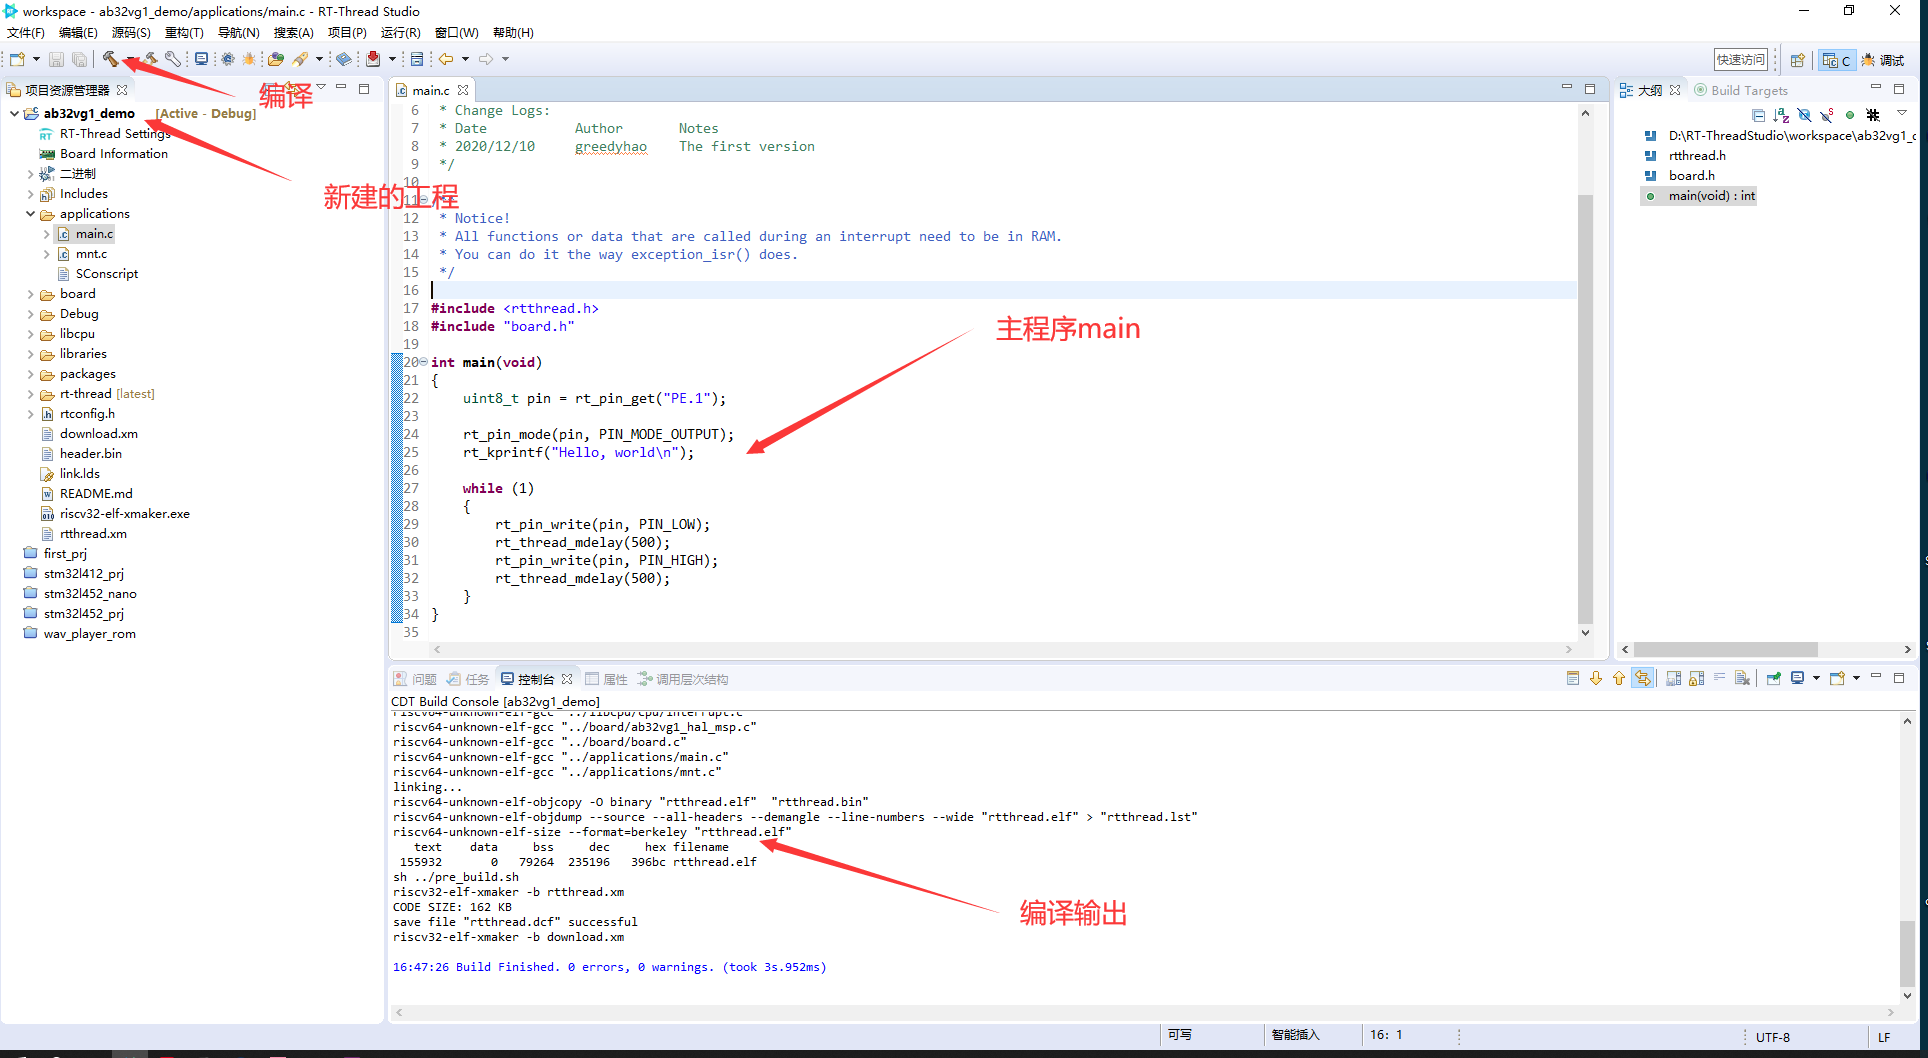Click the Open Perspective icon

(x=1797, y=60)
